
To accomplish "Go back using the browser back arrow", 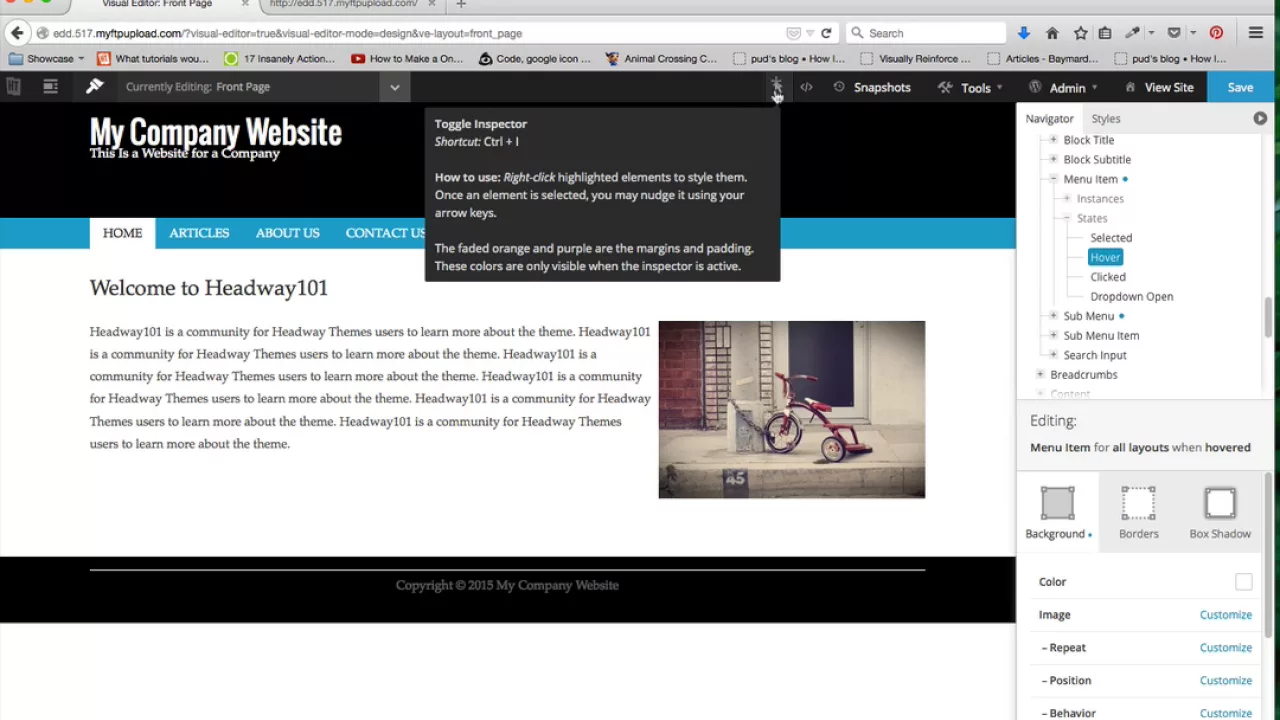I will [x=17, y=33].
